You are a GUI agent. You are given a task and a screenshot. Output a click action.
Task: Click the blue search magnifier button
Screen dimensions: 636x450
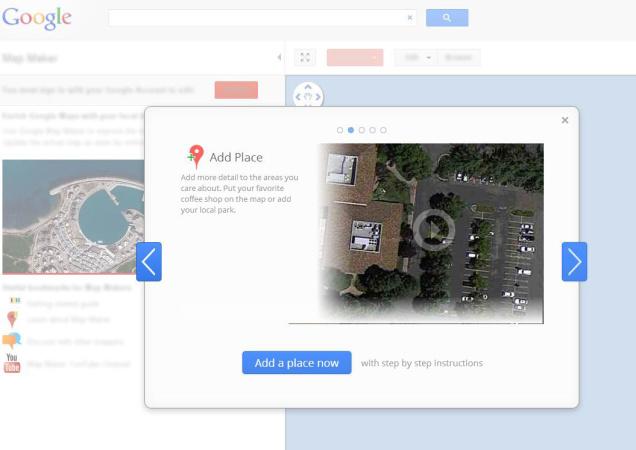pyautogui.click(x=446, y=18)
